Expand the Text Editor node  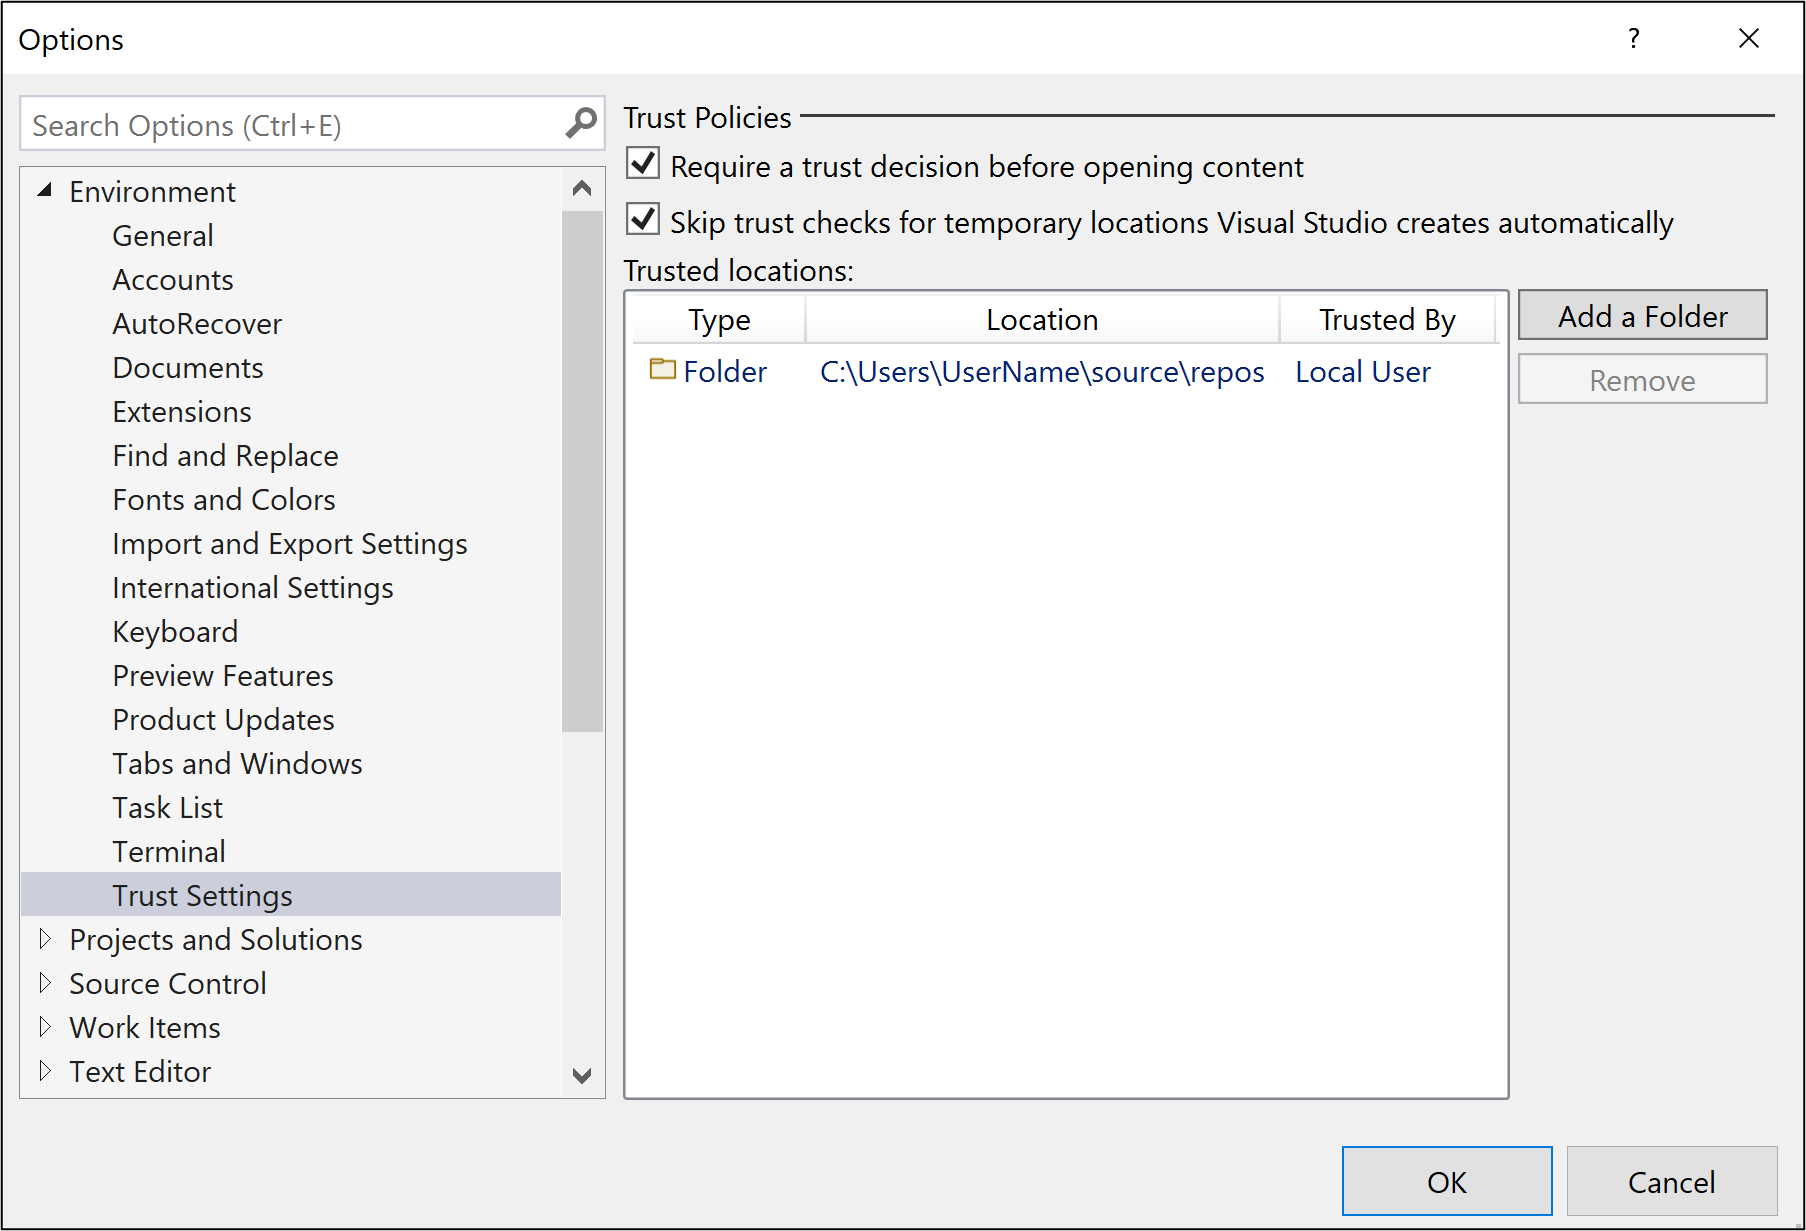pos(46,1070)
